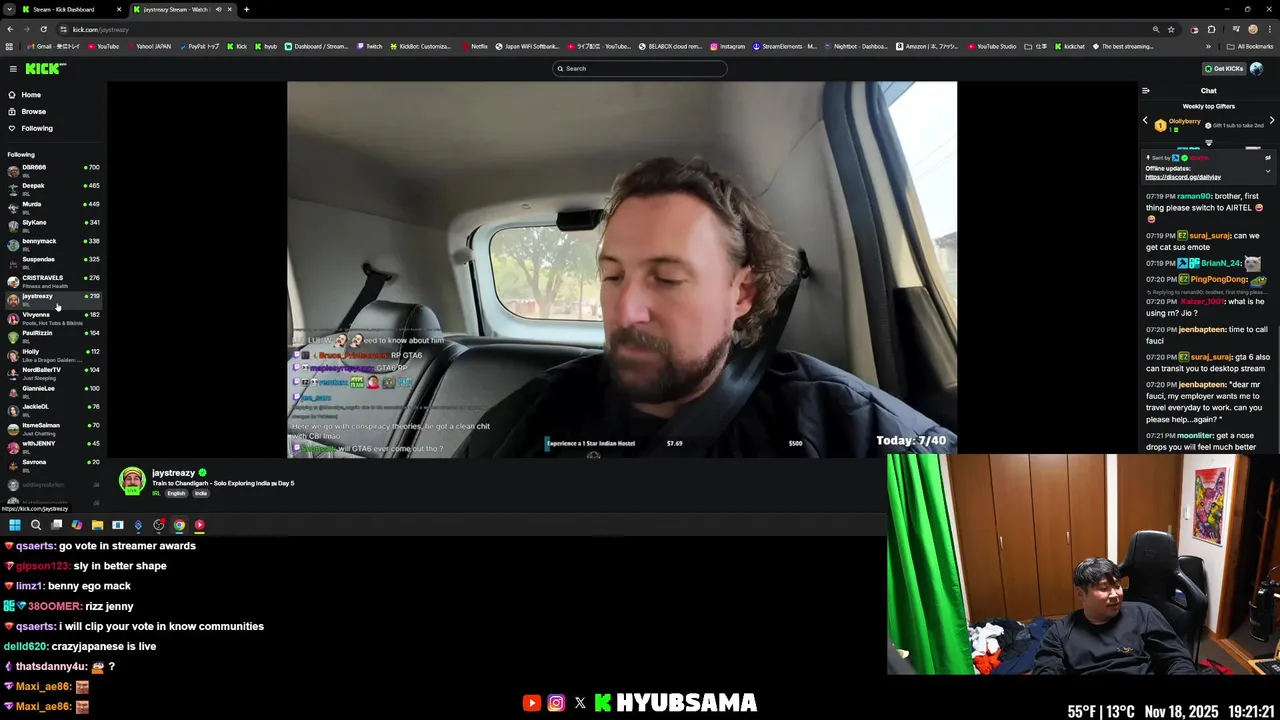Open Deepak channel in Following list

tap(52, 188)
